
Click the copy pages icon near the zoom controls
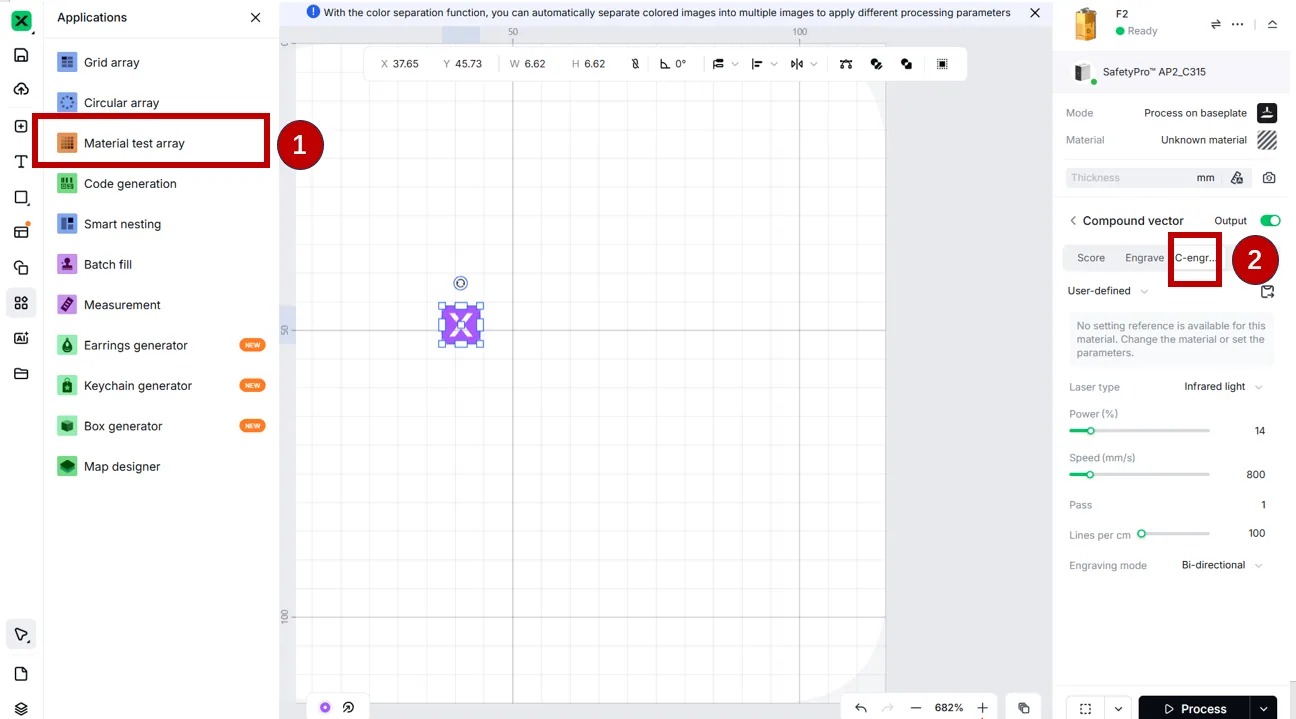tap(1024, 708)
